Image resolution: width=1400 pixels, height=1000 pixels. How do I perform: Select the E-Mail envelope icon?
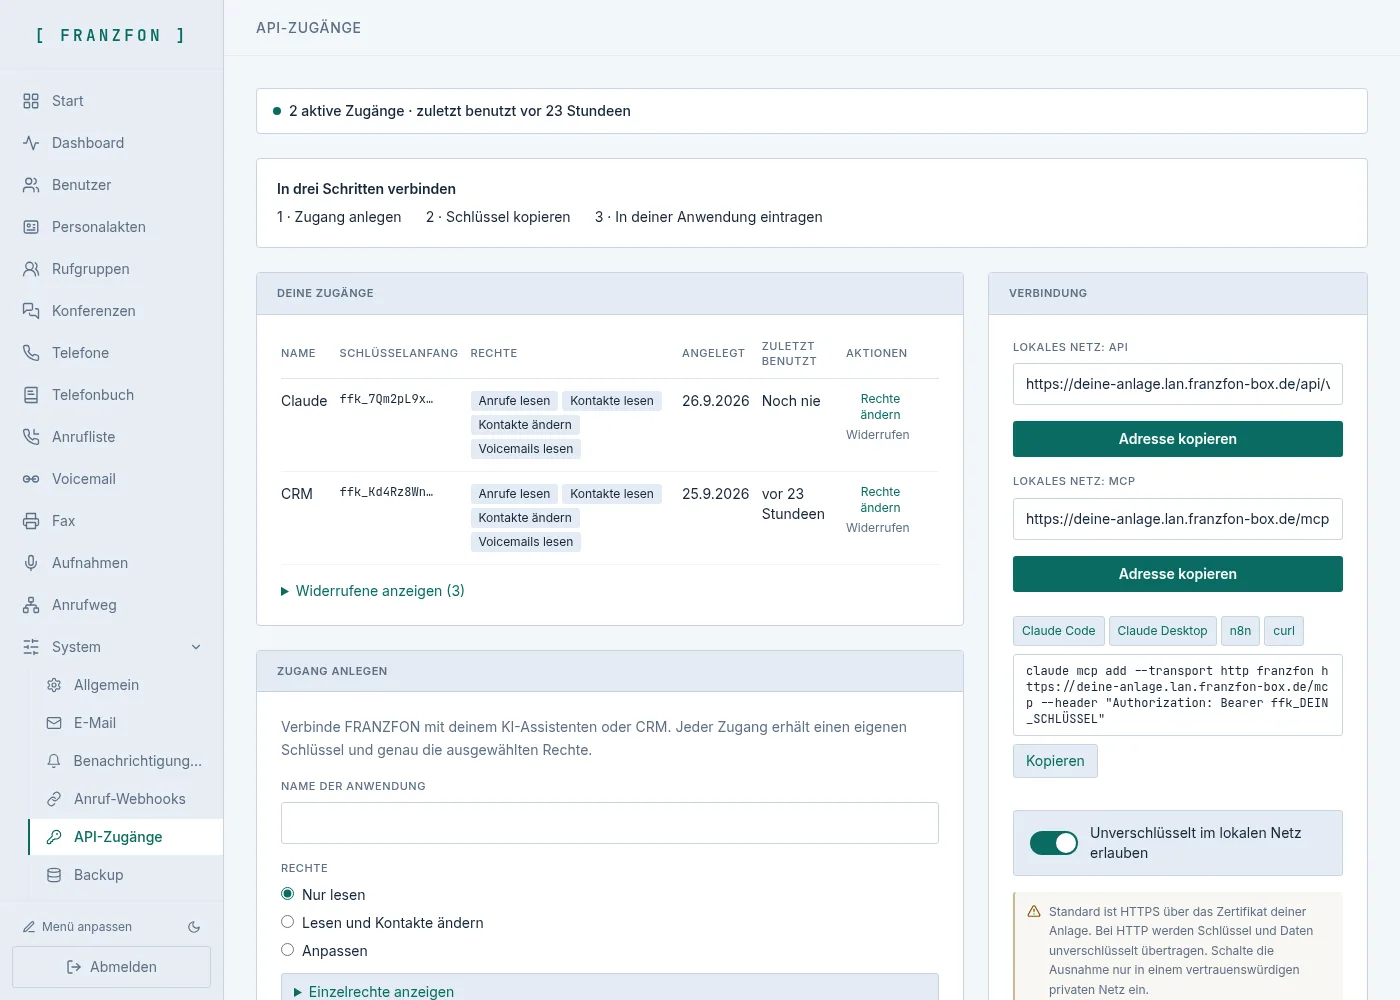[54, 723]
